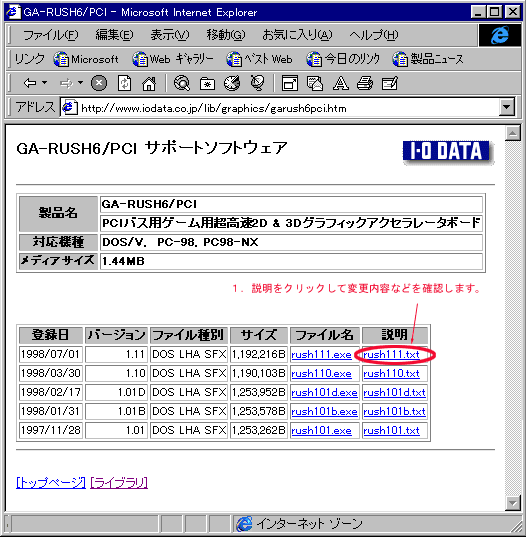Open rush101.txt description link
The height and width of the screenshot is (537, 526).
tap(391, 430)
